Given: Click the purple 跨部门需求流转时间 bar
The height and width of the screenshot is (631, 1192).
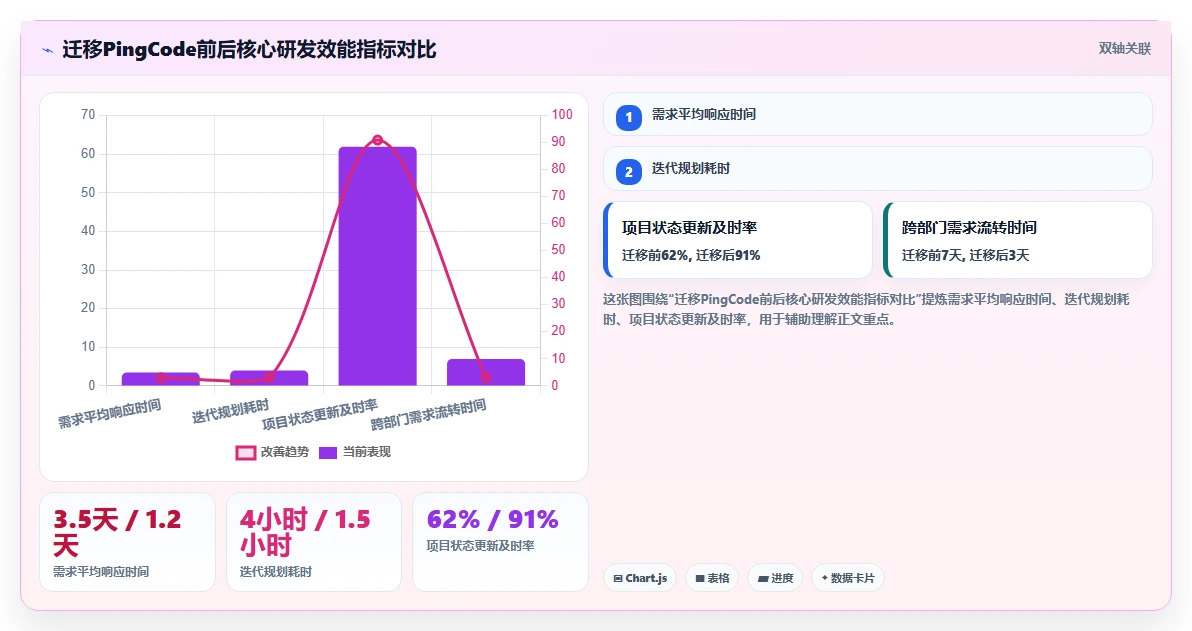Looking at the screenshot, I should 486,373.
